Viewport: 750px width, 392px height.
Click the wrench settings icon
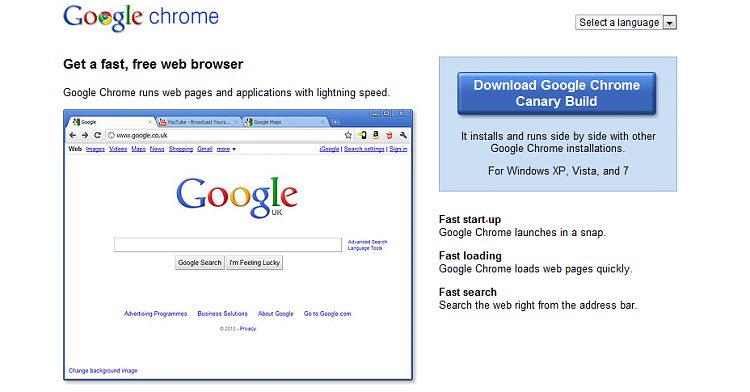[x=403, y=135]
